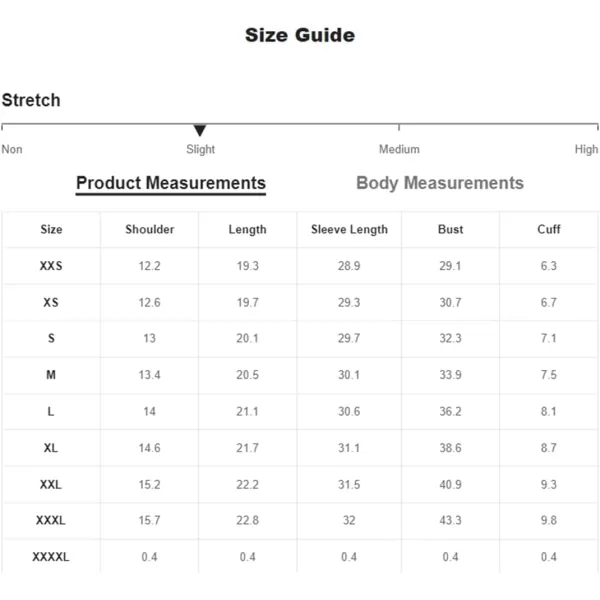Click the Sleeve Length column header
Viewport: 600px width, 600px height.
pos(349,229)
